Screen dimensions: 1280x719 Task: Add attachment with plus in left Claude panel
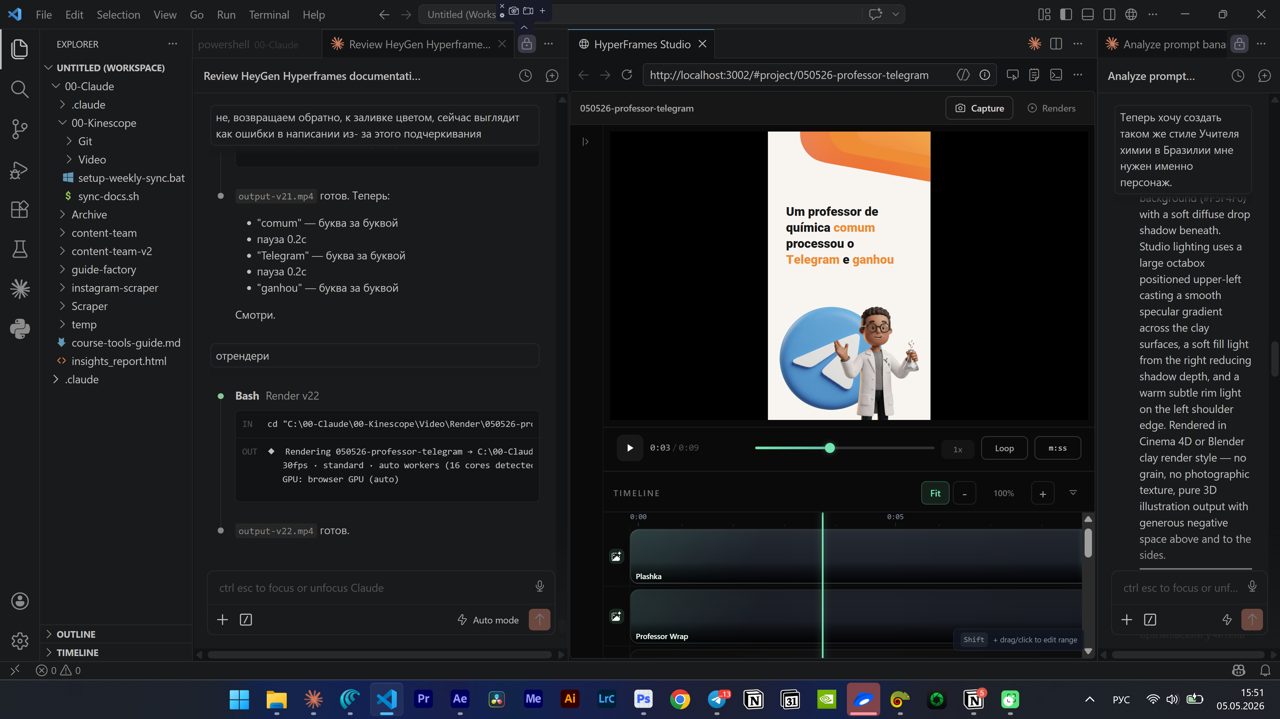222,620
